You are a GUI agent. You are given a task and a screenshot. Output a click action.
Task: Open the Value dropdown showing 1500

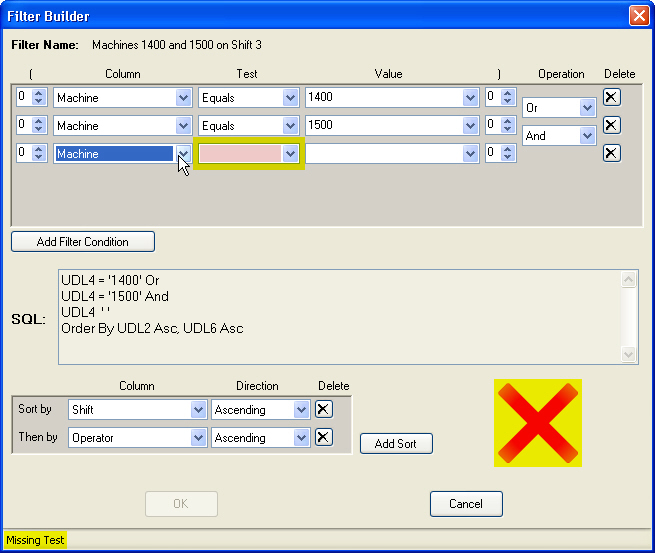[x=470, y=126]
